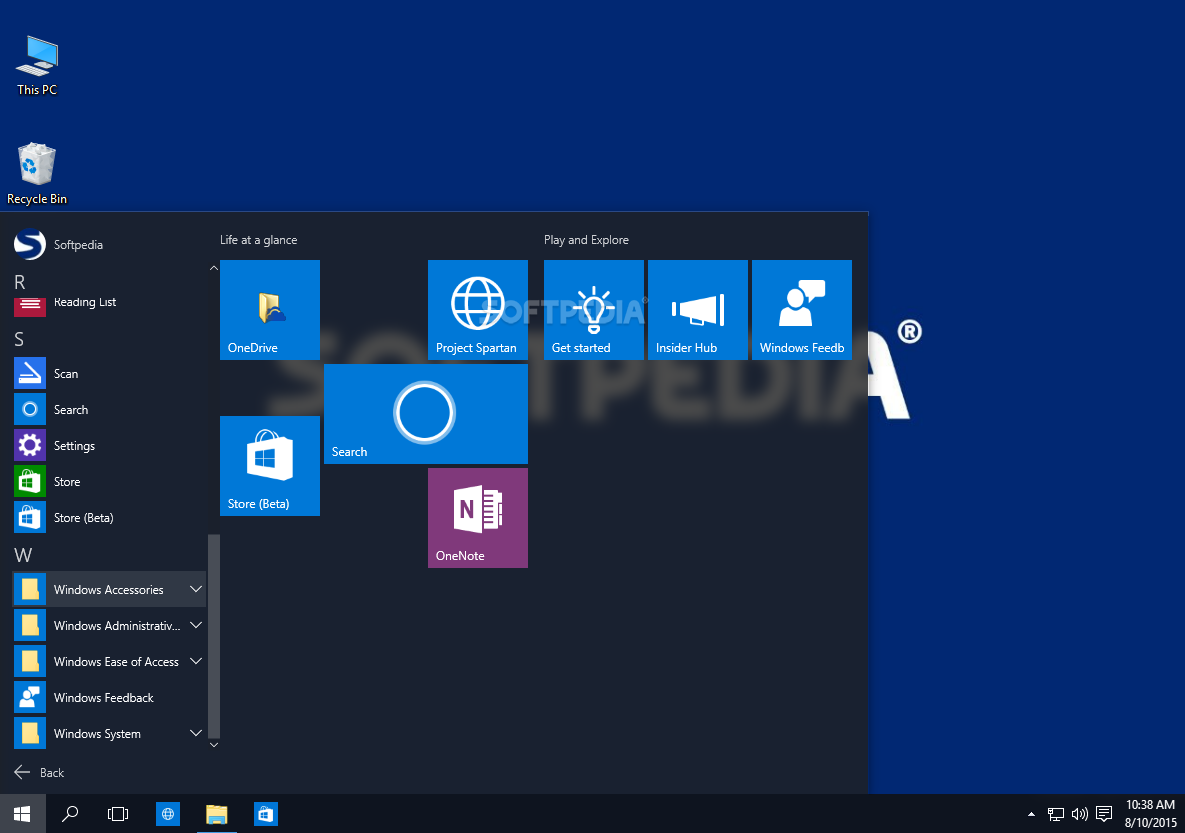Click the letter S group header

(x=20, y=339)
